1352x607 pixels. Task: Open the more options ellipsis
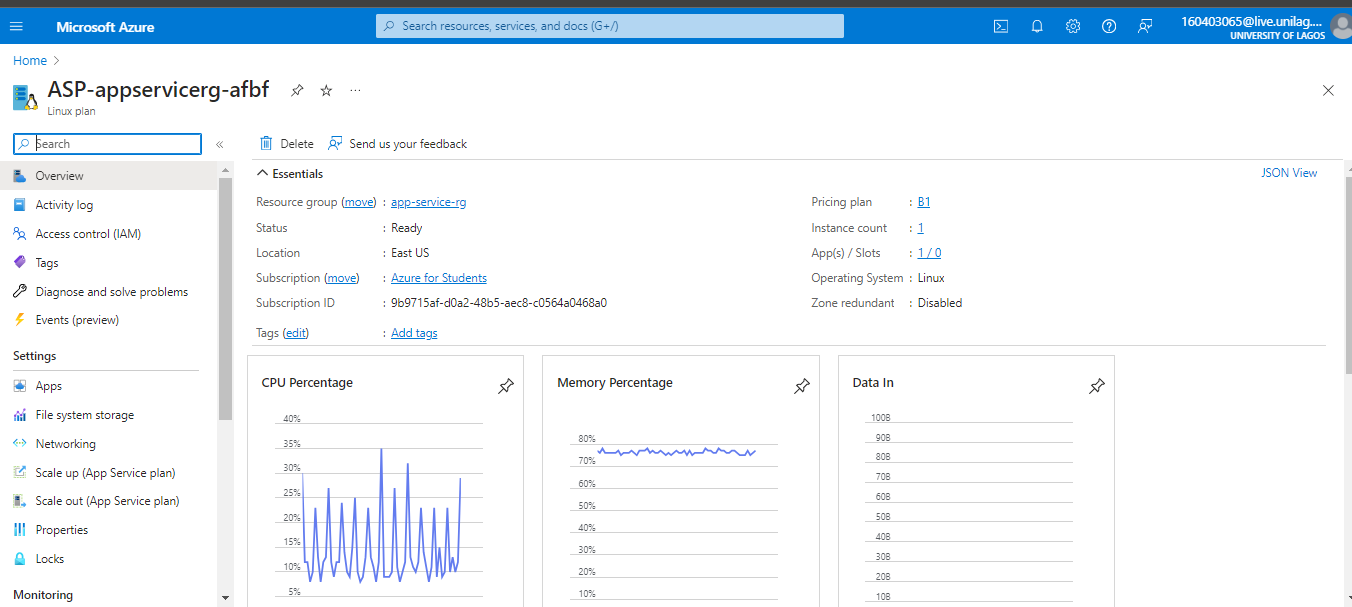point(355,91)
